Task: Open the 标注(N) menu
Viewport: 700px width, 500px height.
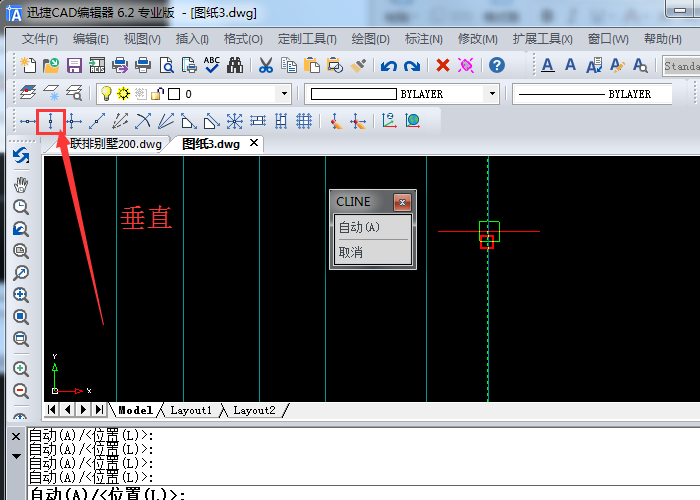Action: pos(424,39)
